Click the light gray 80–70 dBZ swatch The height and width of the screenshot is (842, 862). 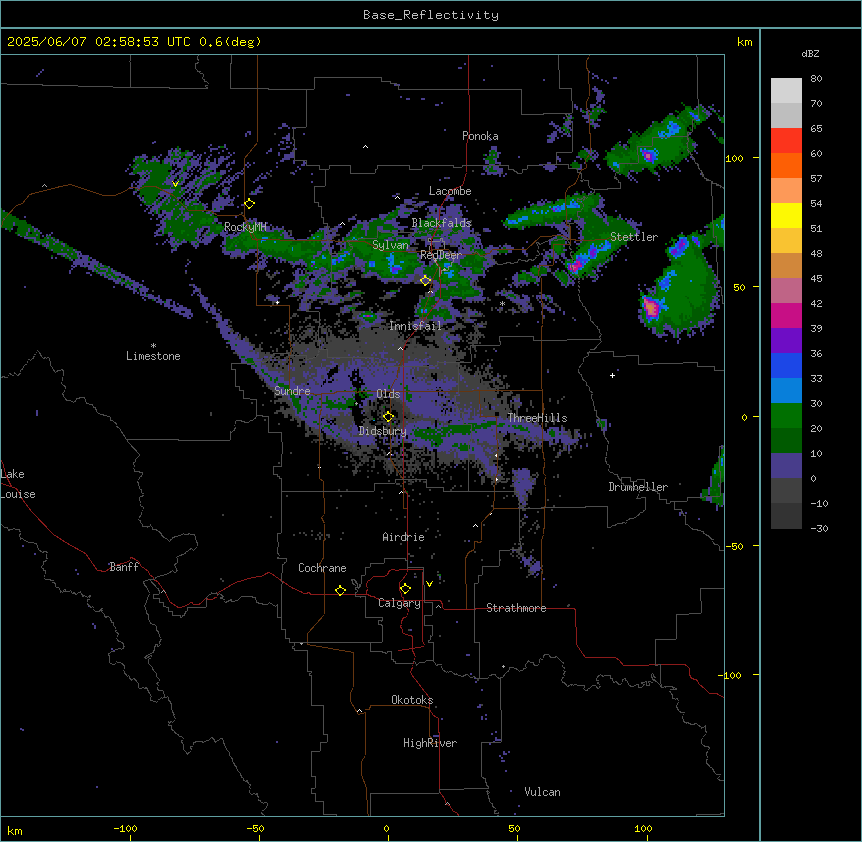[x=786, y=91]
